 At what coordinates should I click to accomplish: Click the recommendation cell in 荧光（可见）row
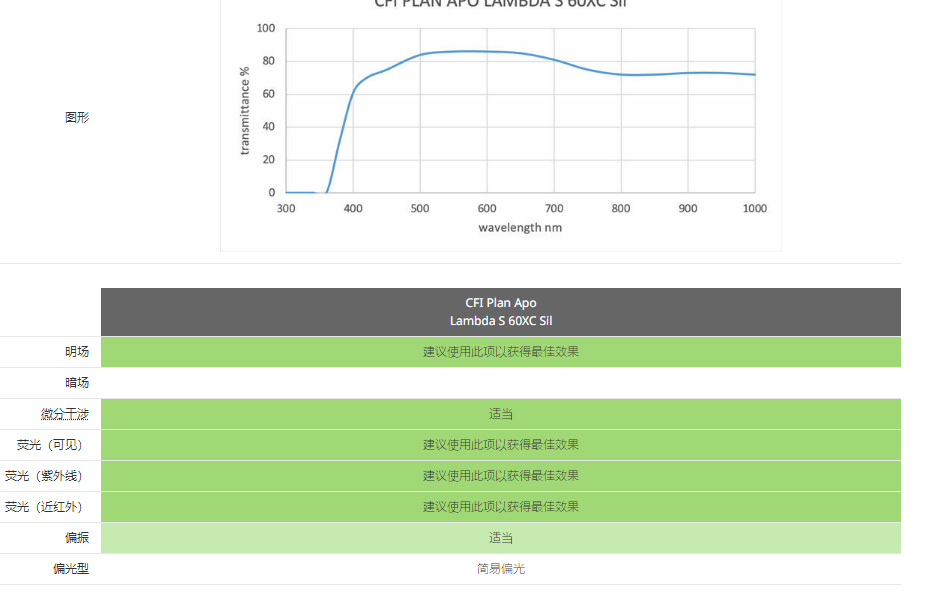coord(500,445)
